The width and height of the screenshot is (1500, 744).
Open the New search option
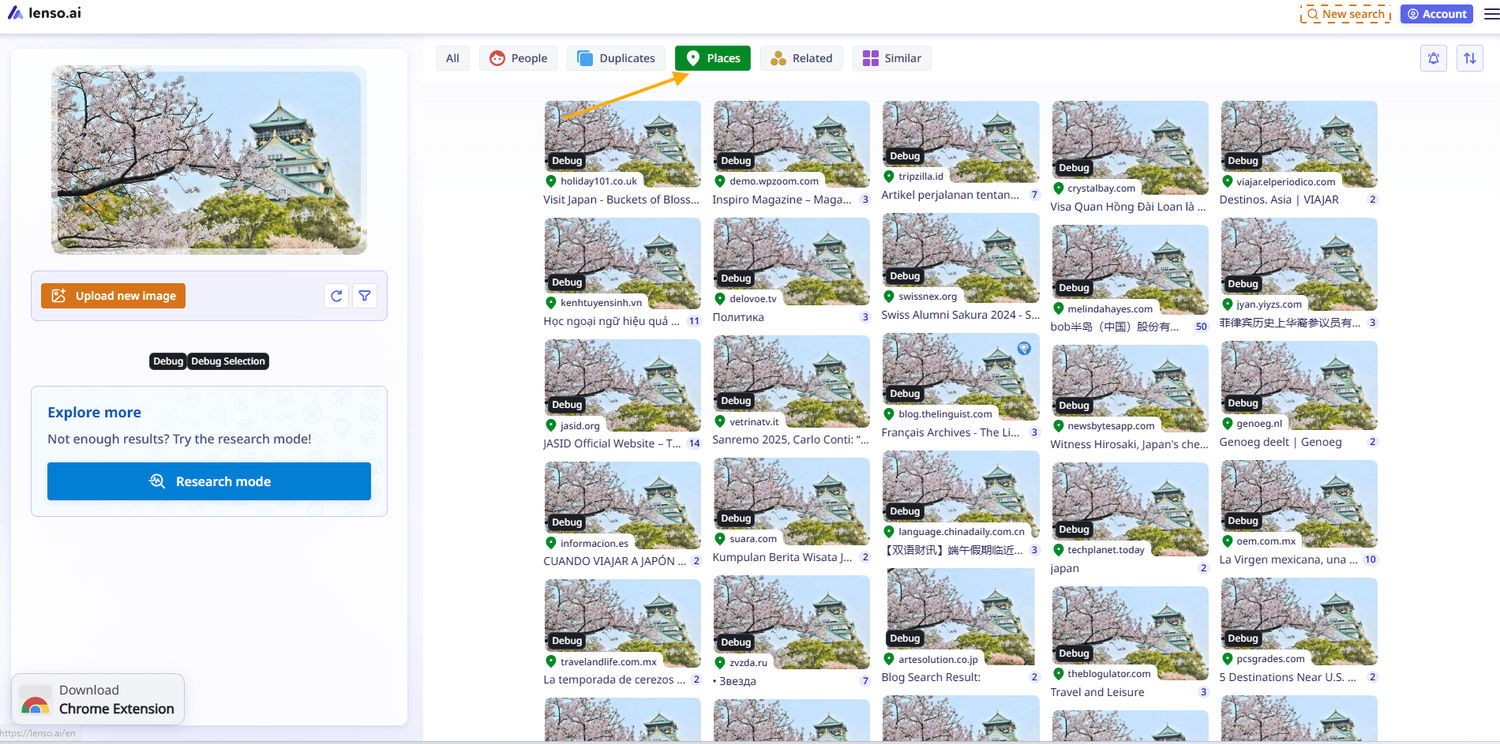pyautogui.click(x=1345, y=13)
